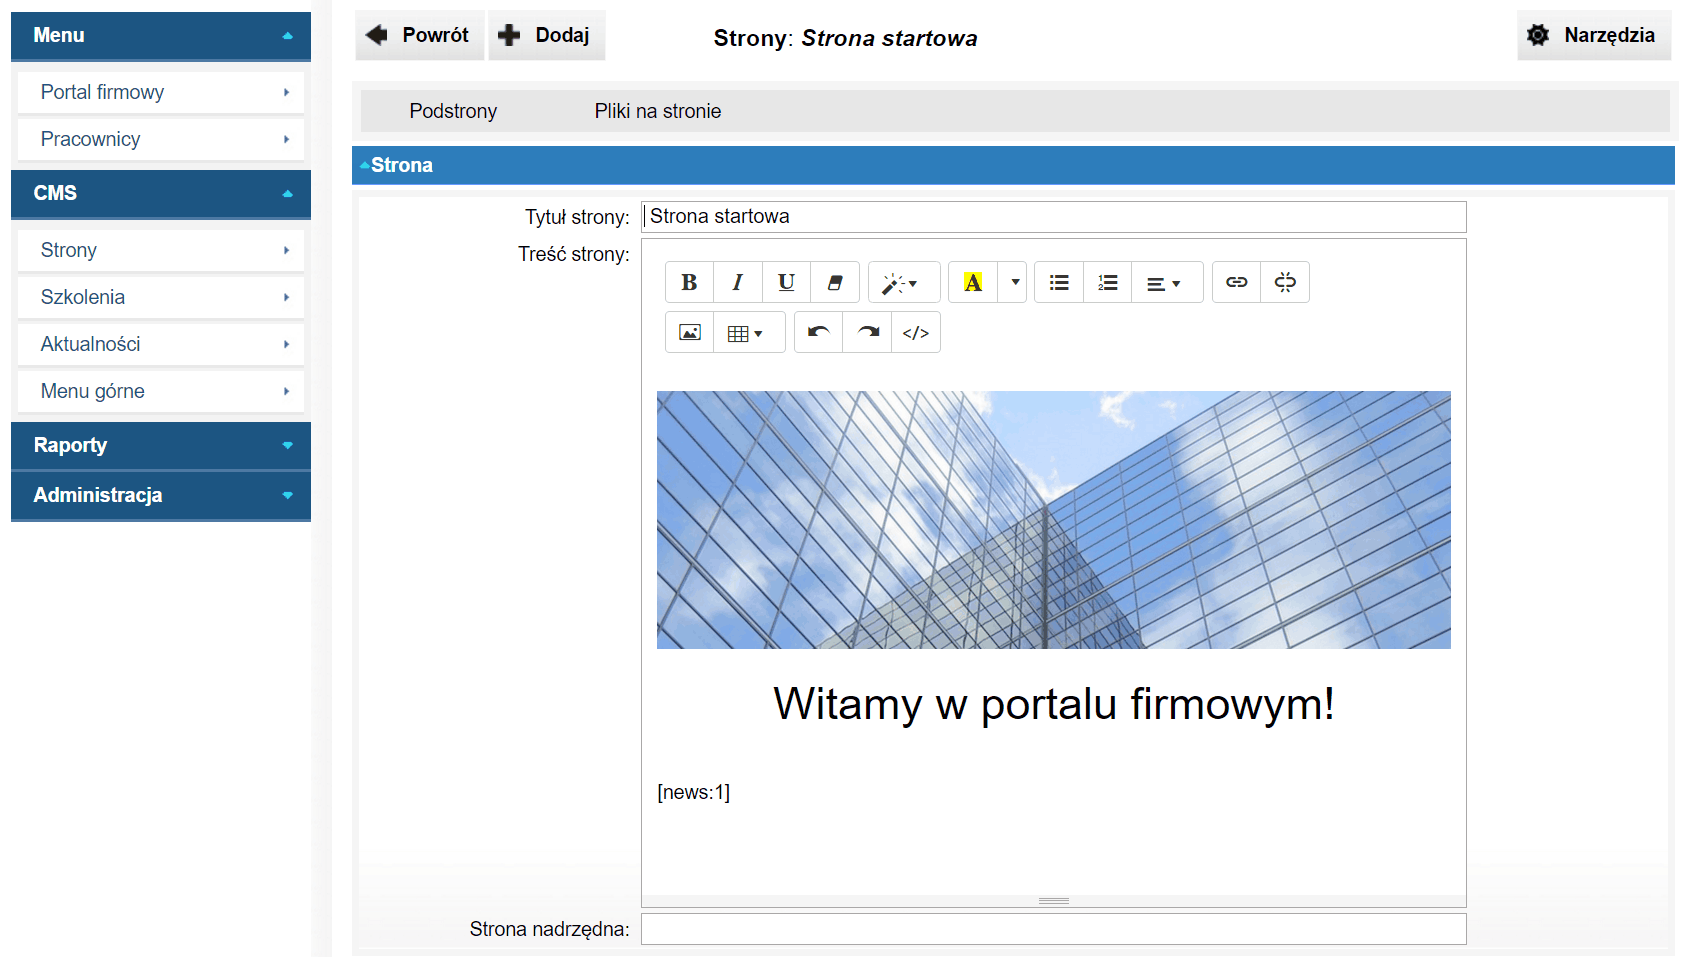The height and width of the screenshot is (957, 1687).
Task: Click the Powrót back button
Action: 419,35
